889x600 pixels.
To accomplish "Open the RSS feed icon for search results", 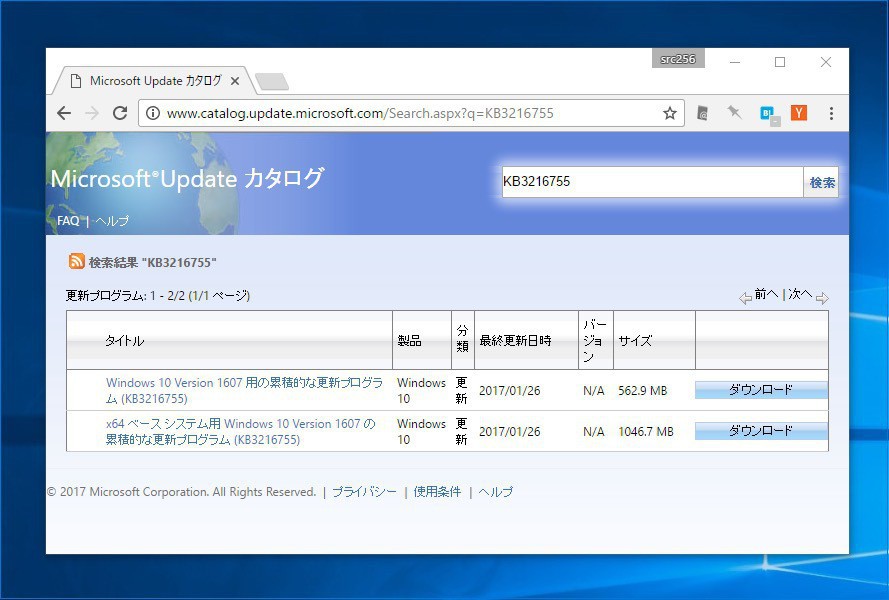I will pos(77,261).
